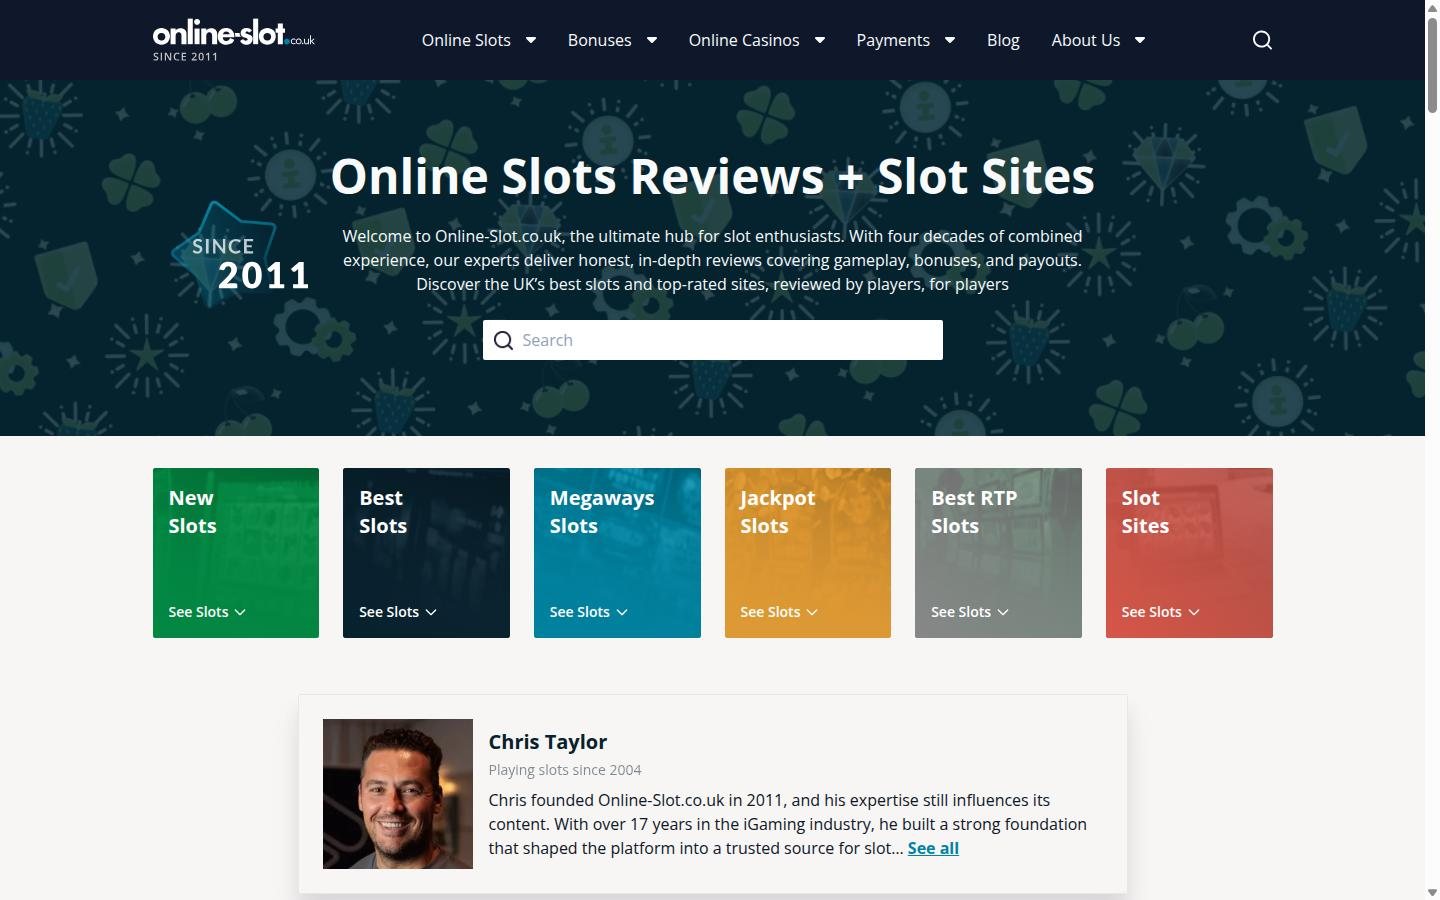Expand the Online Casinos dropdown arrow
The width and height of the screenshot is (1440, 900).
[x=820, y=40]
